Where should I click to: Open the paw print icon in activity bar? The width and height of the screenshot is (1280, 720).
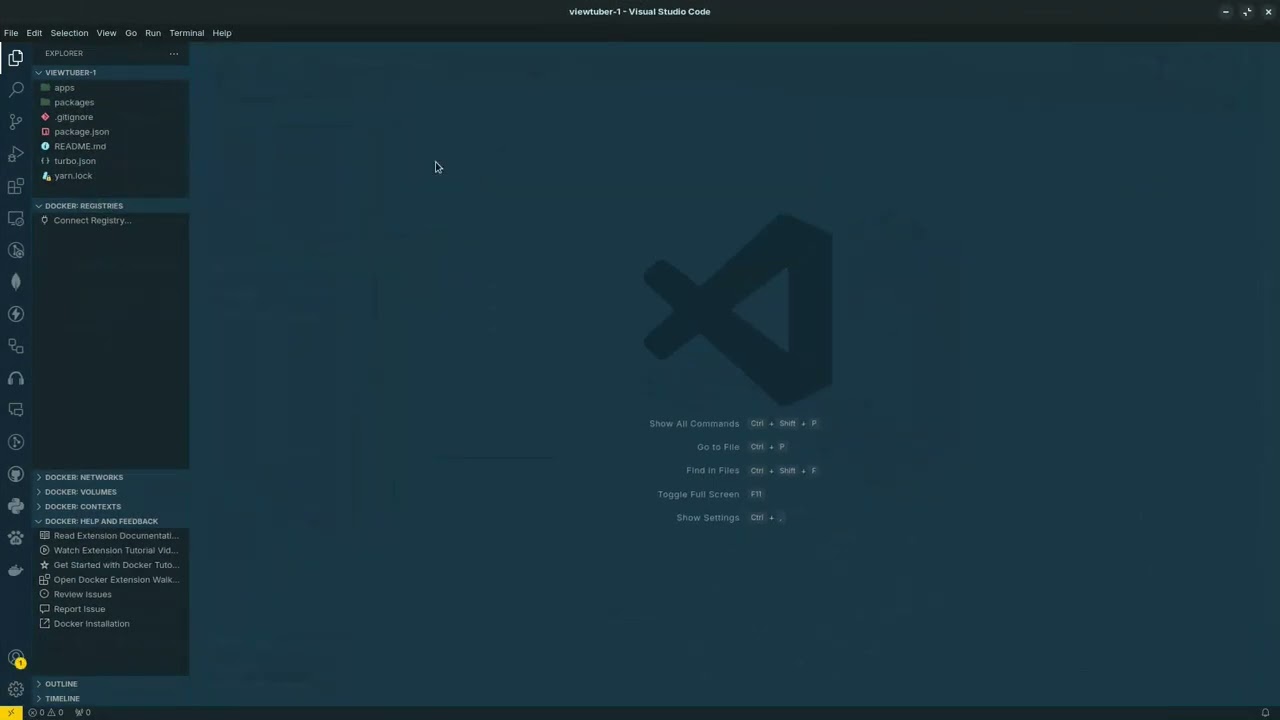tap(15, 538)
